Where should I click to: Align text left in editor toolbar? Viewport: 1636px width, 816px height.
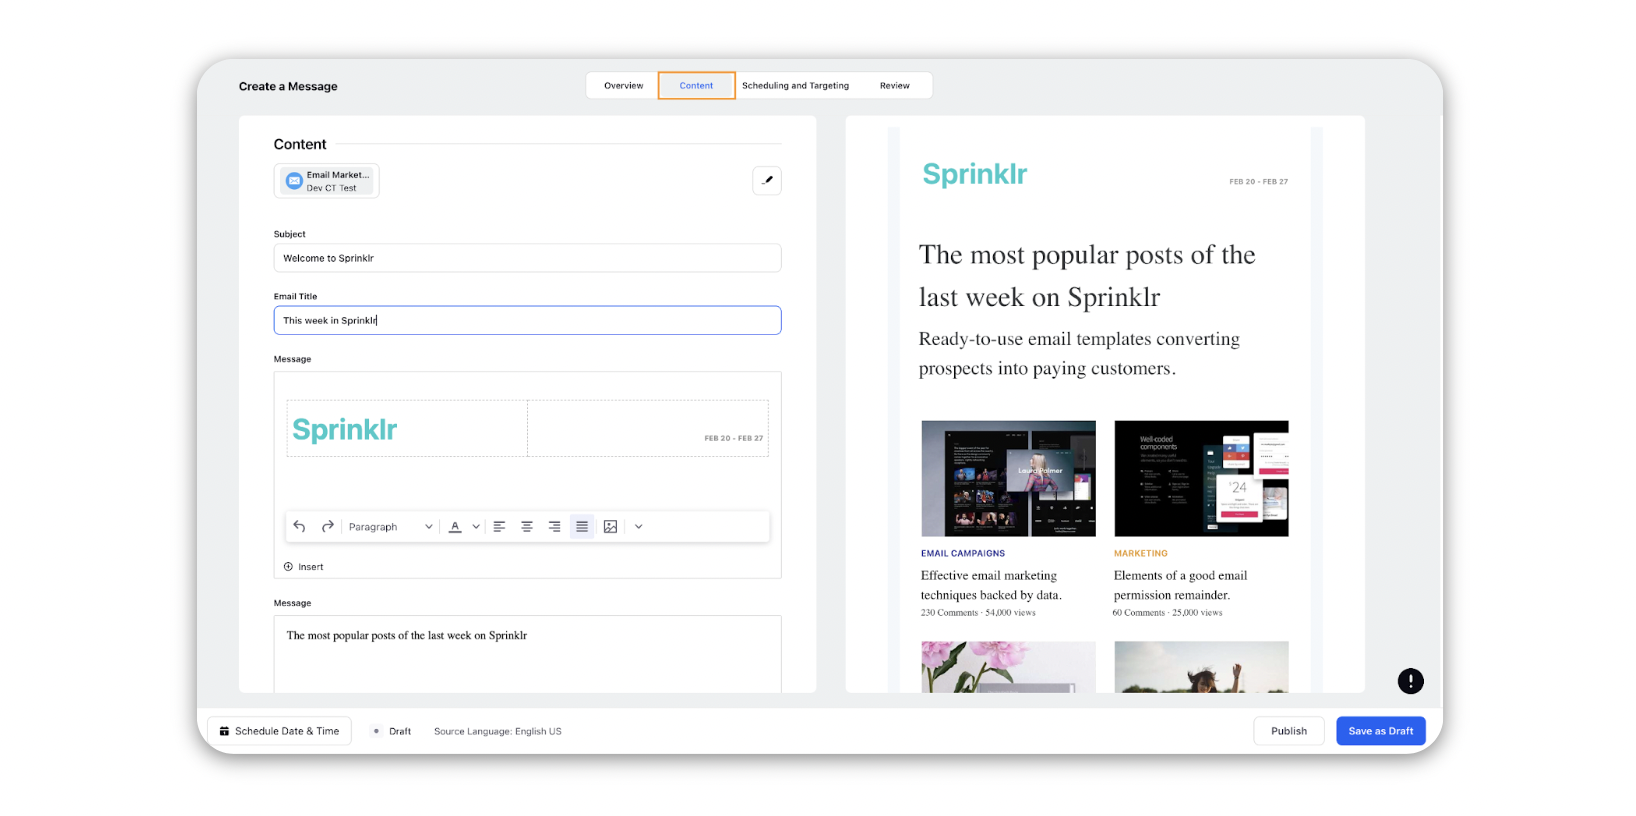point(499,527)
